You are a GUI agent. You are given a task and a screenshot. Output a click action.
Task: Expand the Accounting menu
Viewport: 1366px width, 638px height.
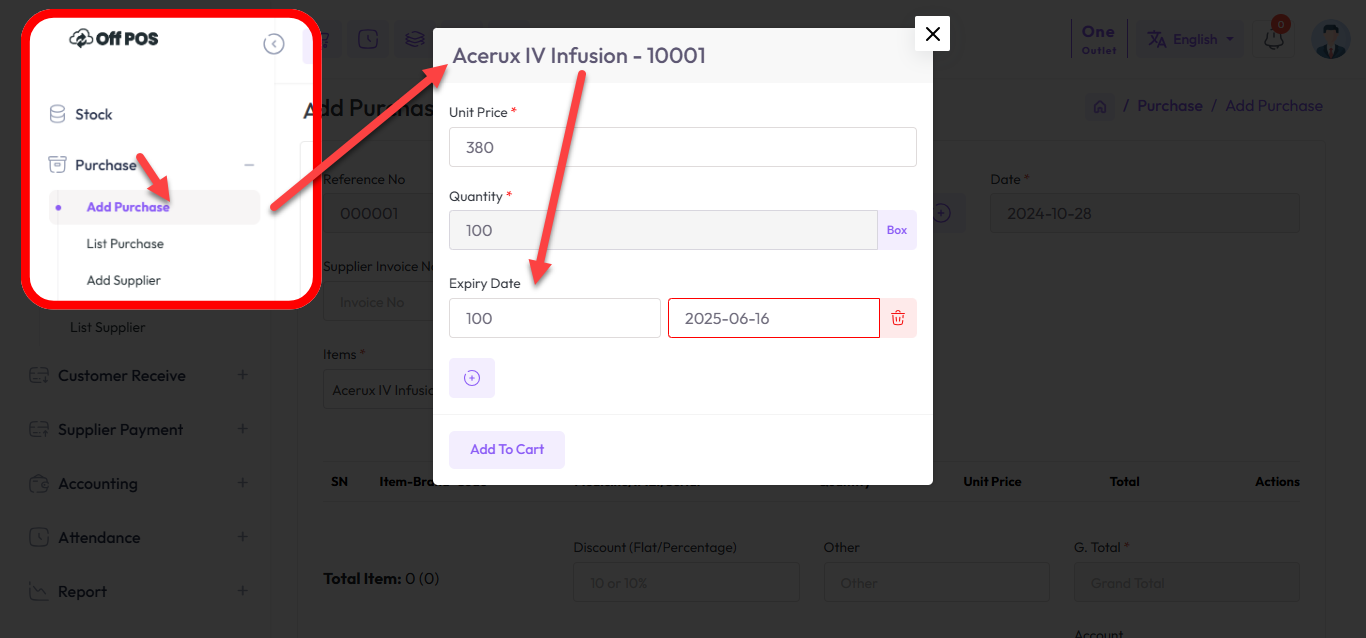242,483
